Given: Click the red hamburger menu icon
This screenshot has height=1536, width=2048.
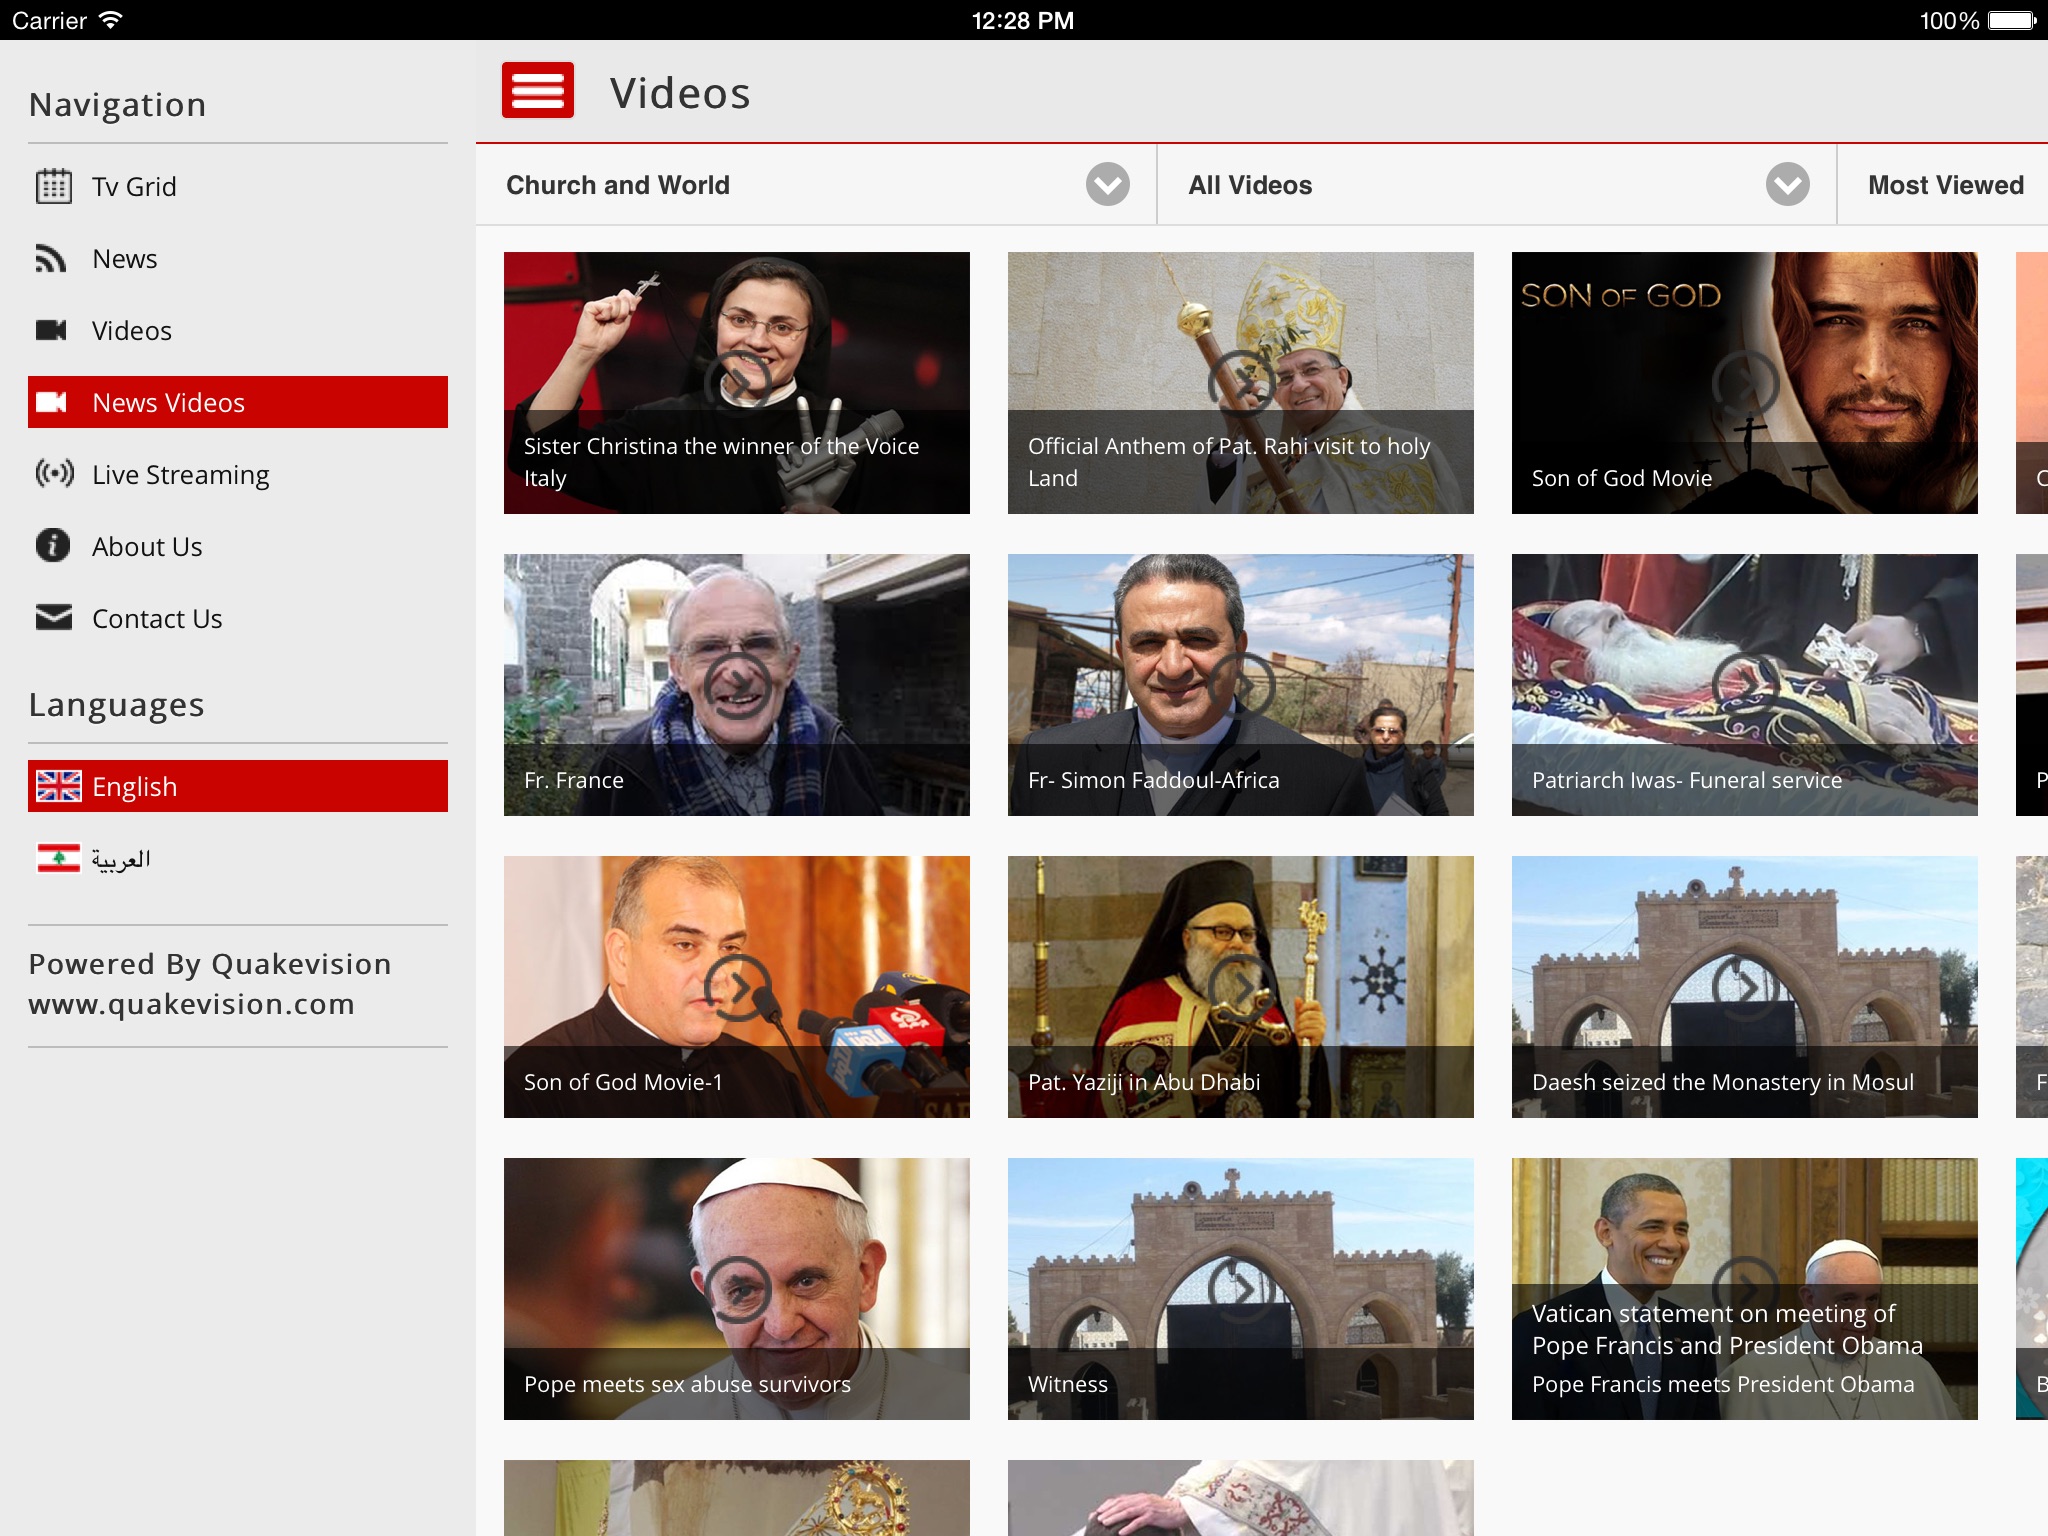Looking at the screenshot, I should coord(538,91).
